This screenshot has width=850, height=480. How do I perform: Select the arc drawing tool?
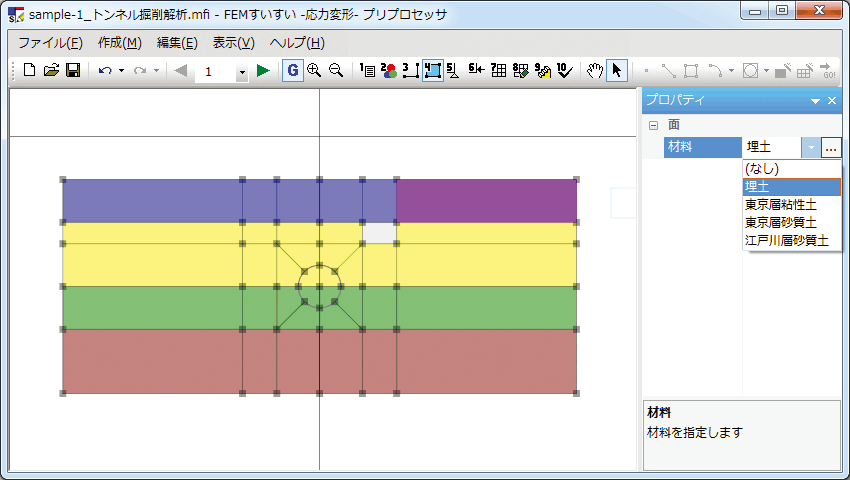(716, 71)
